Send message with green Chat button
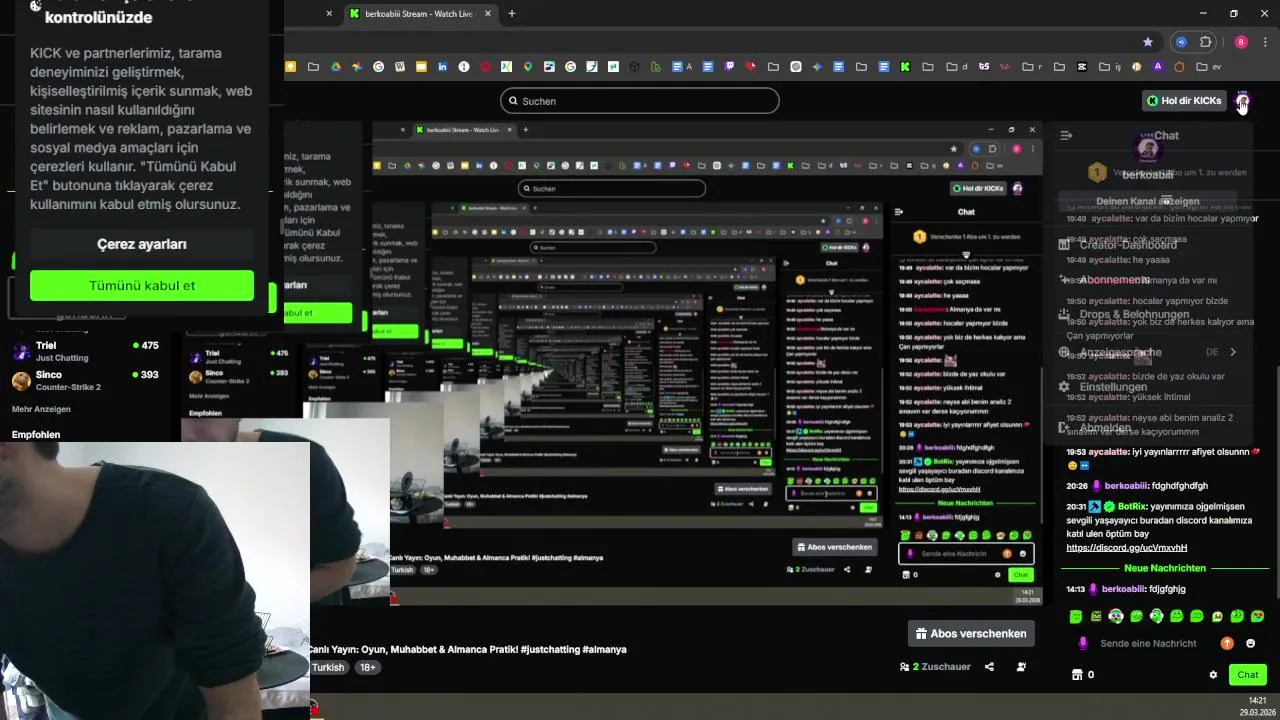Screen dimensions: 1280x720 (x=1247, y=675)
